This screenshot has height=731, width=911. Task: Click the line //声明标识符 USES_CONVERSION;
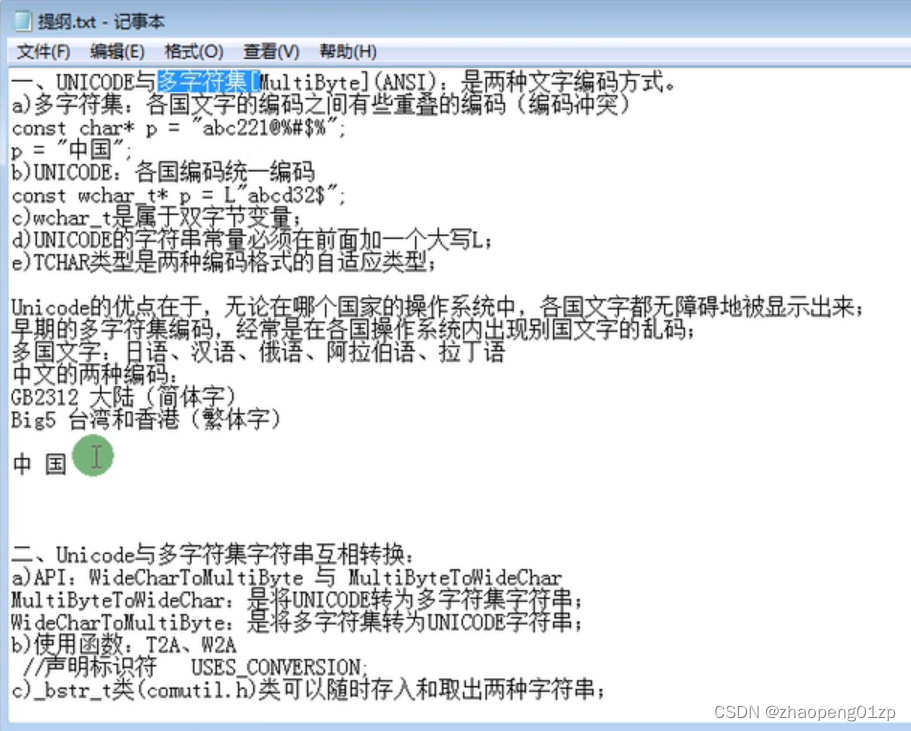(196, 667)
